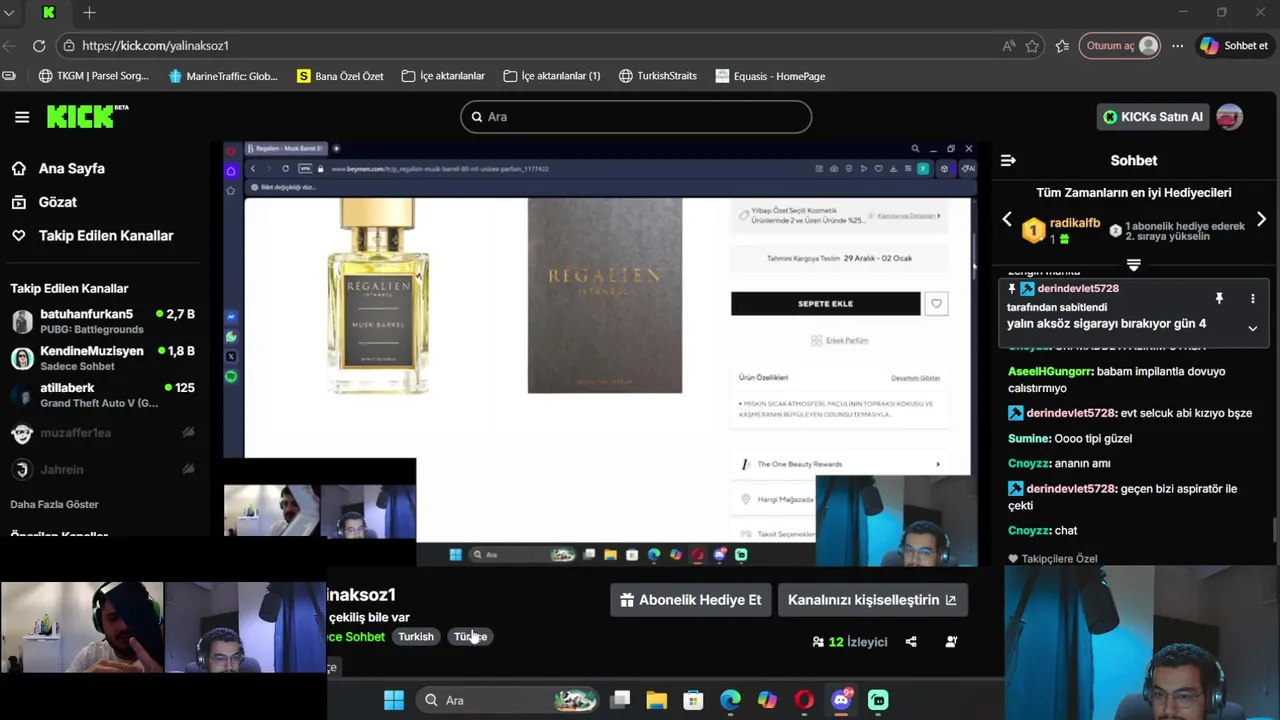Open Edge settings ellipsis menu
Screen dimensions: 1280x720
click(1178, 46)
